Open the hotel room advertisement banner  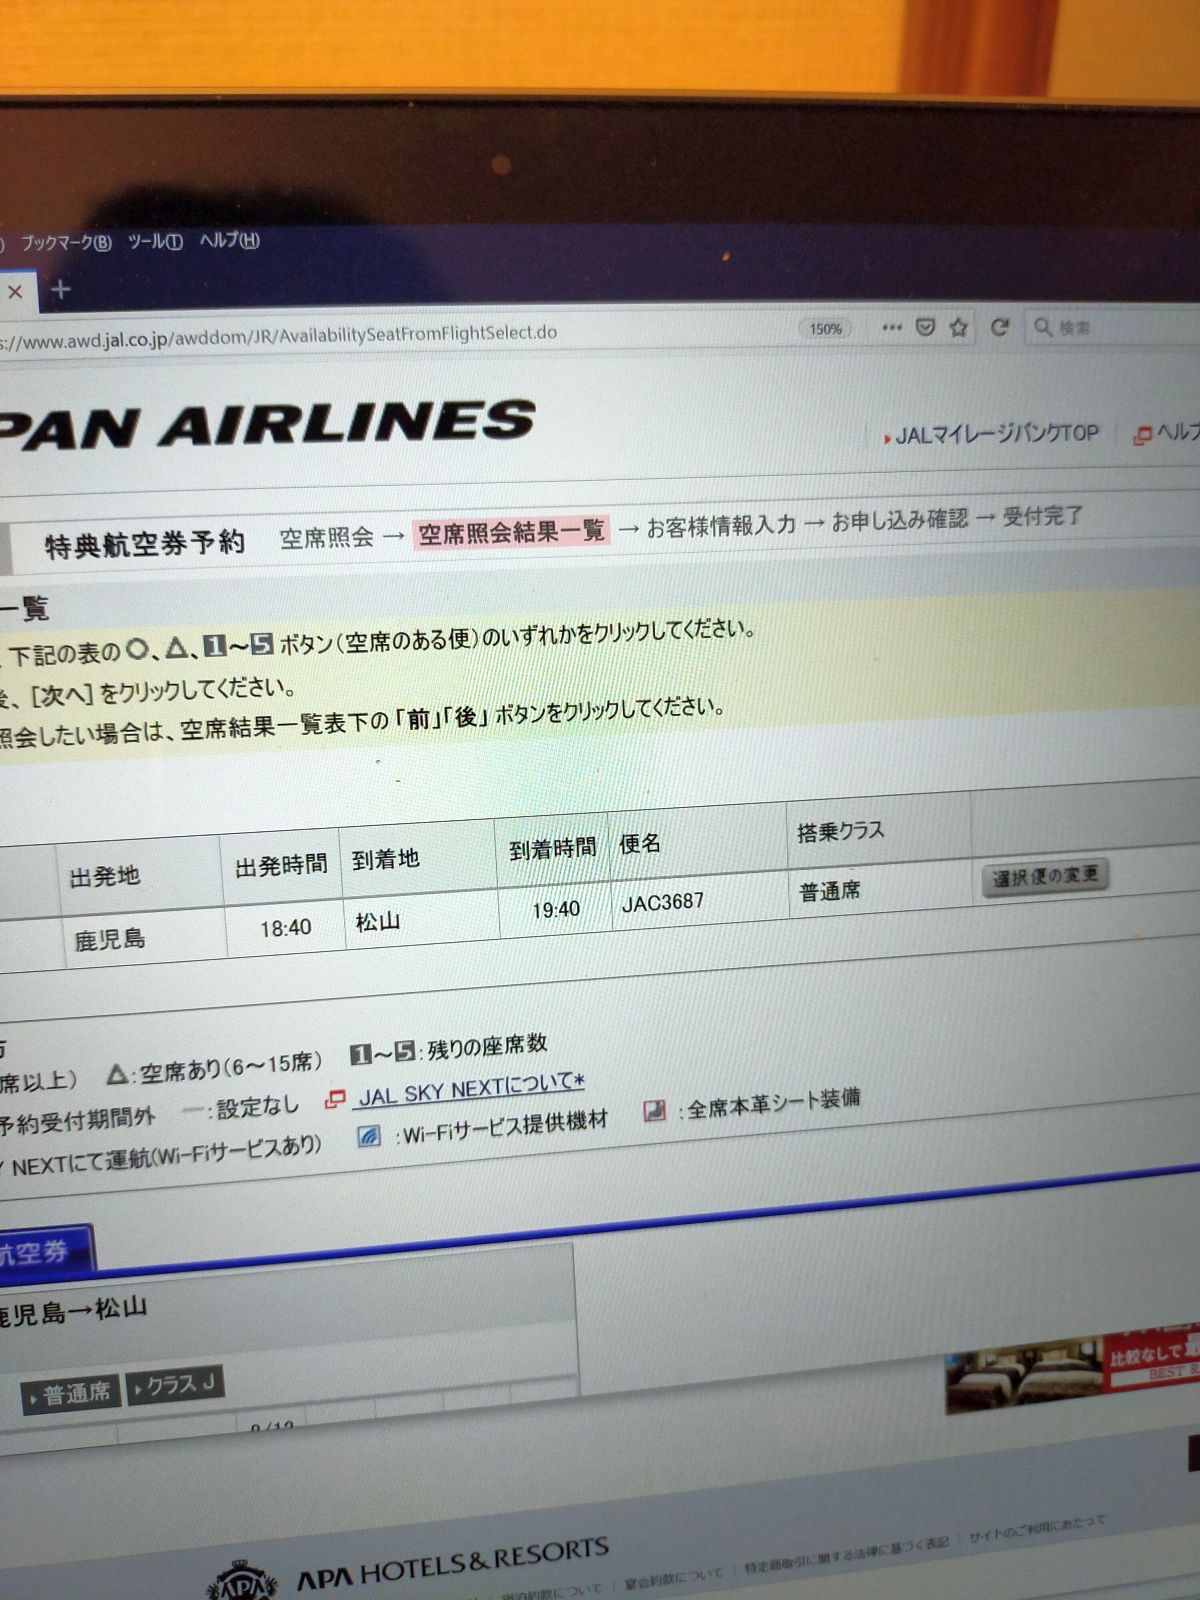1072,1367
